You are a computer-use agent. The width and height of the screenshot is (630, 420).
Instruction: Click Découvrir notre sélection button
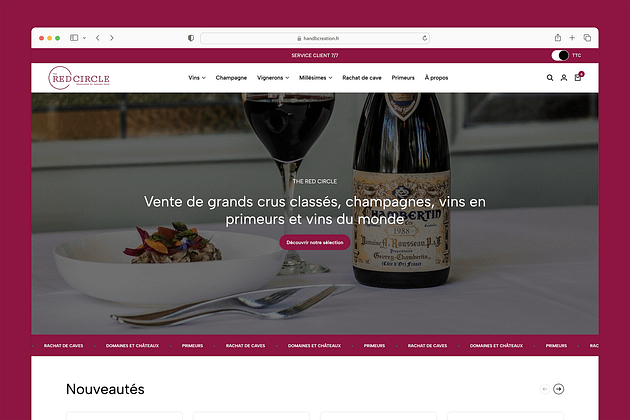coord(315,242)
